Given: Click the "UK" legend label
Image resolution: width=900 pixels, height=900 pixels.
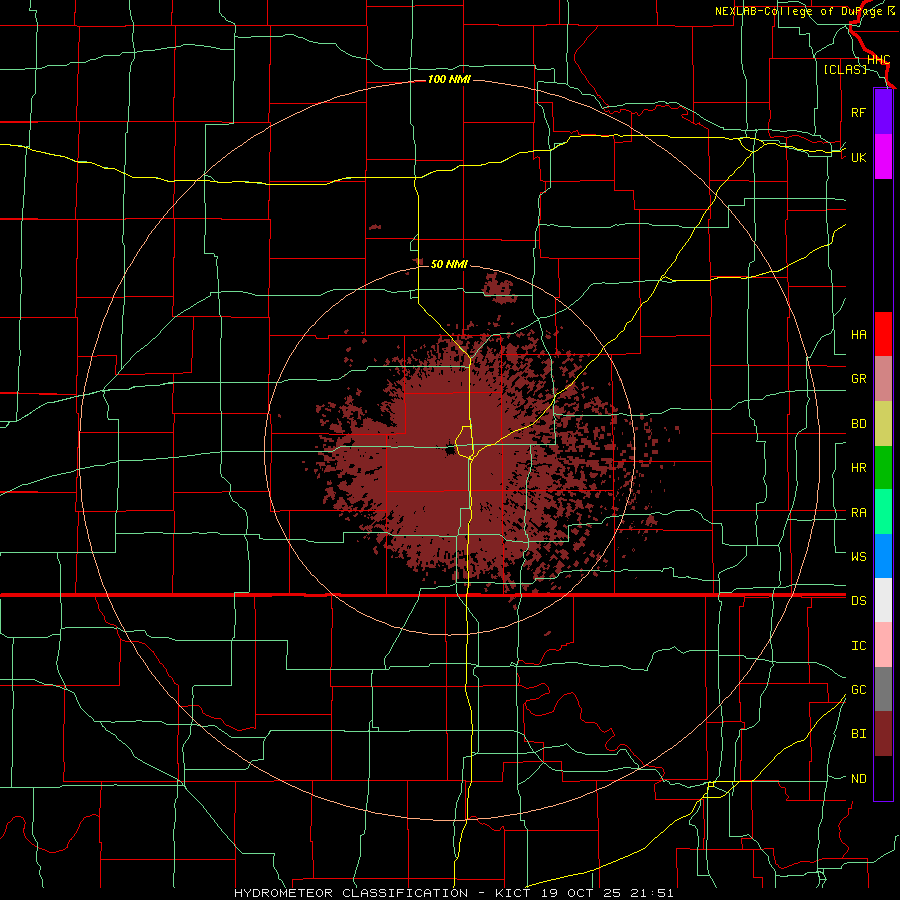Looking at the screenshot, I should point(859,157).
